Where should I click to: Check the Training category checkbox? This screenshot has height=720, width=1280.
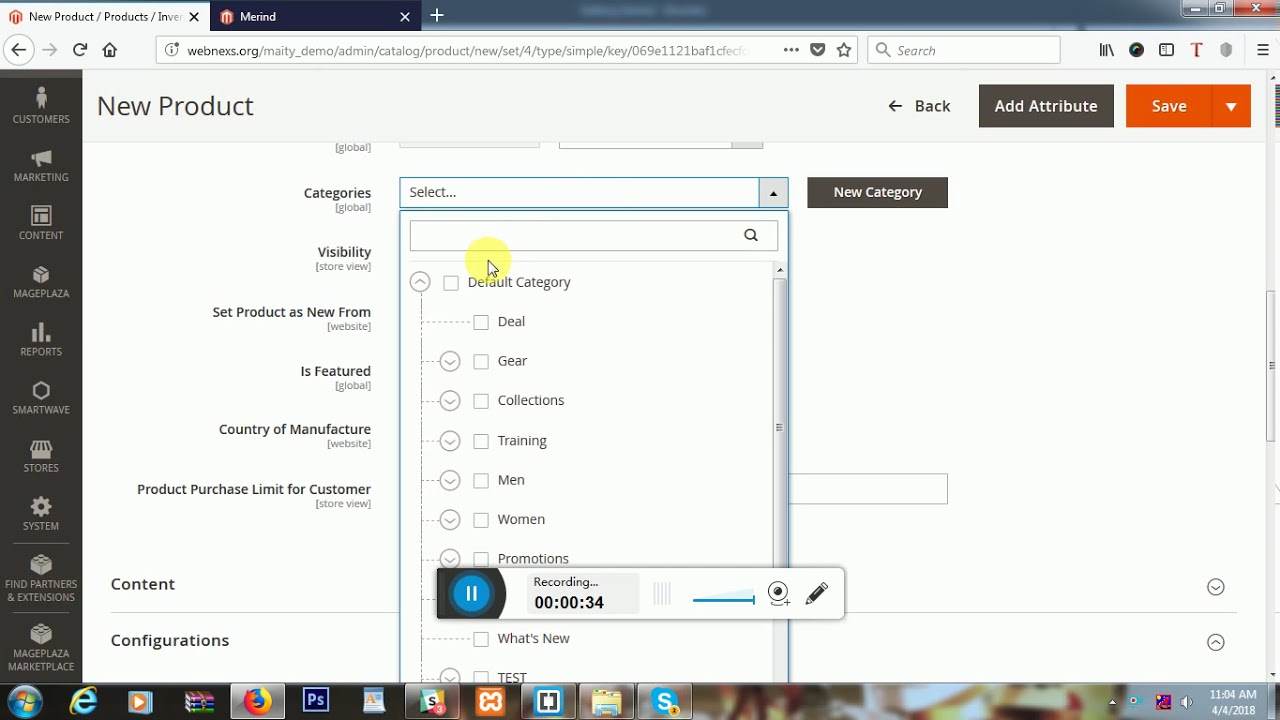(481, 441)
